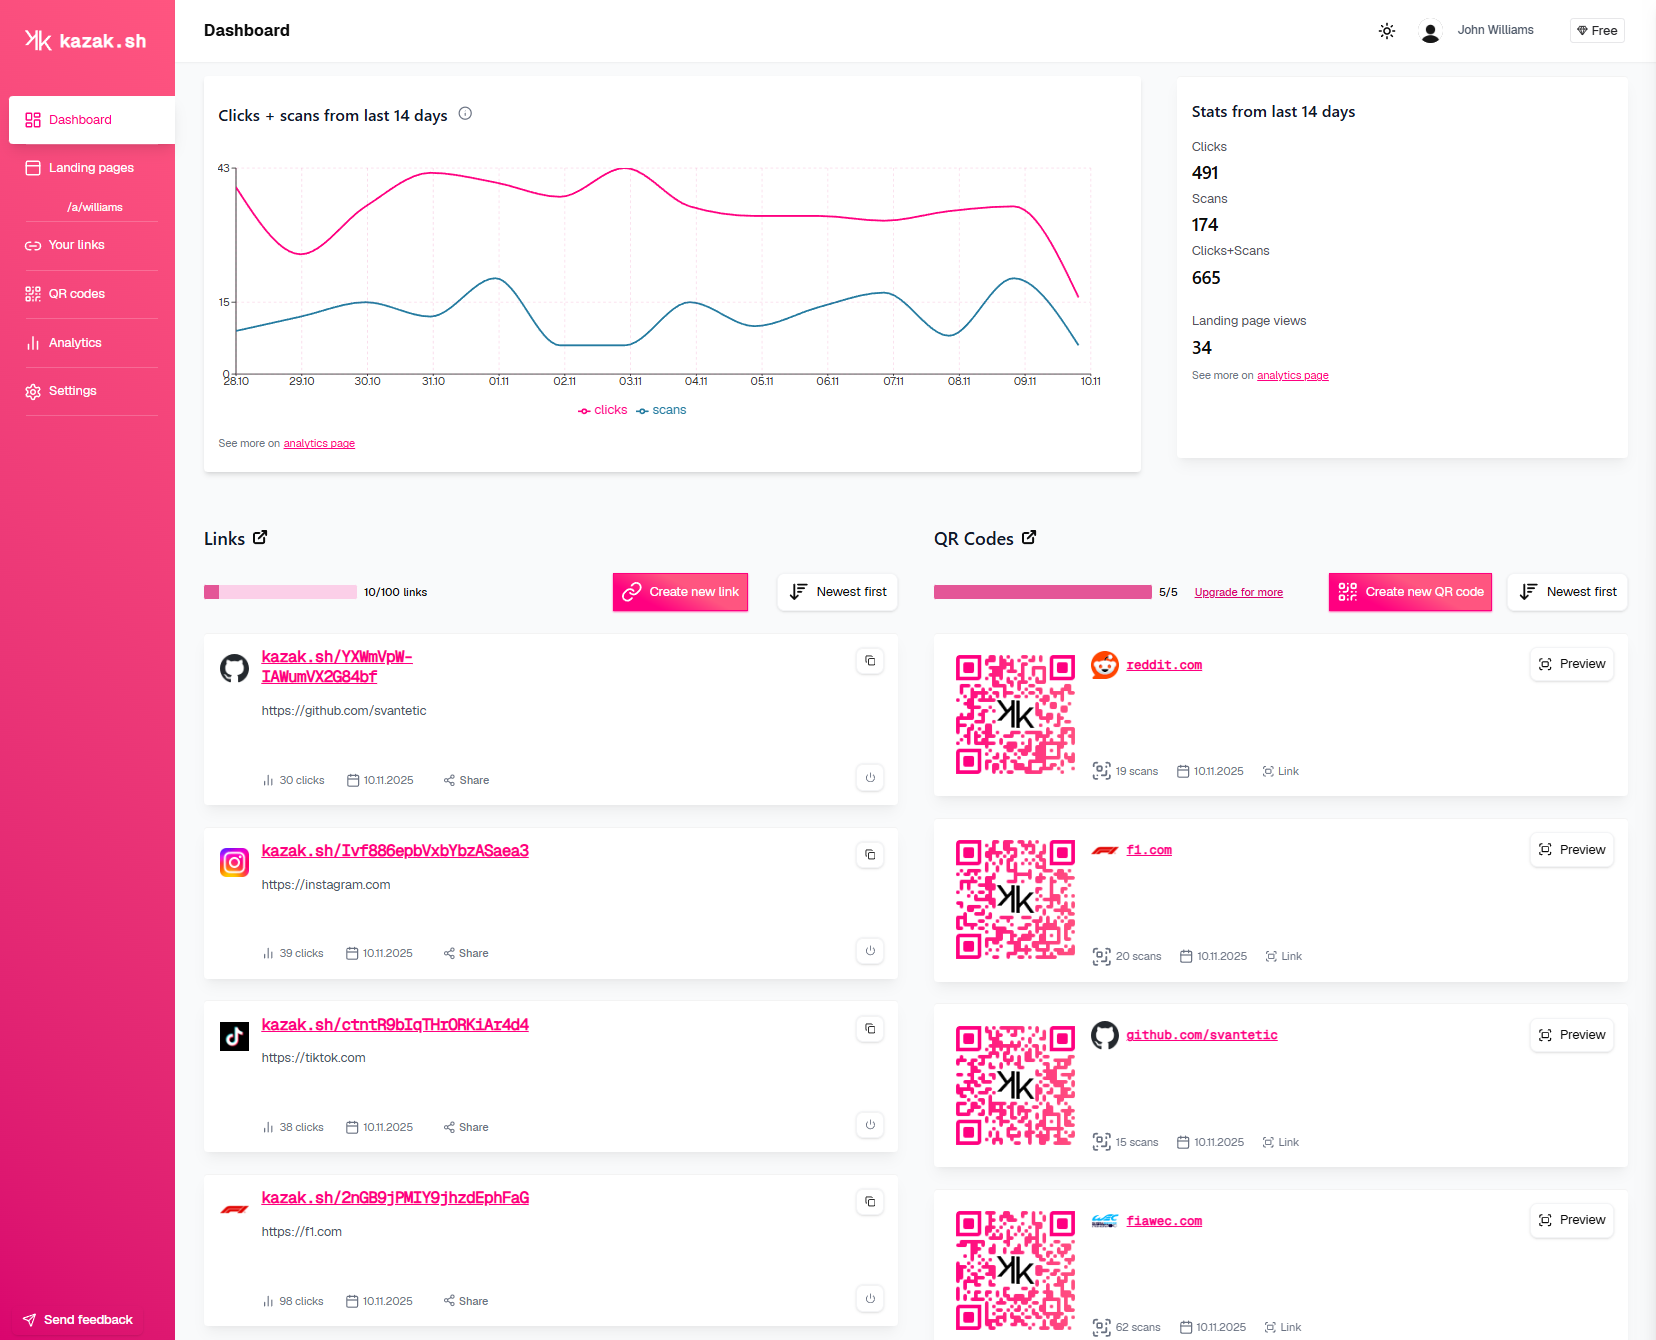Viewport: 1656px width, 1340px height.
Task: Open Links section external link icon
Action: [x=260, y=538]
